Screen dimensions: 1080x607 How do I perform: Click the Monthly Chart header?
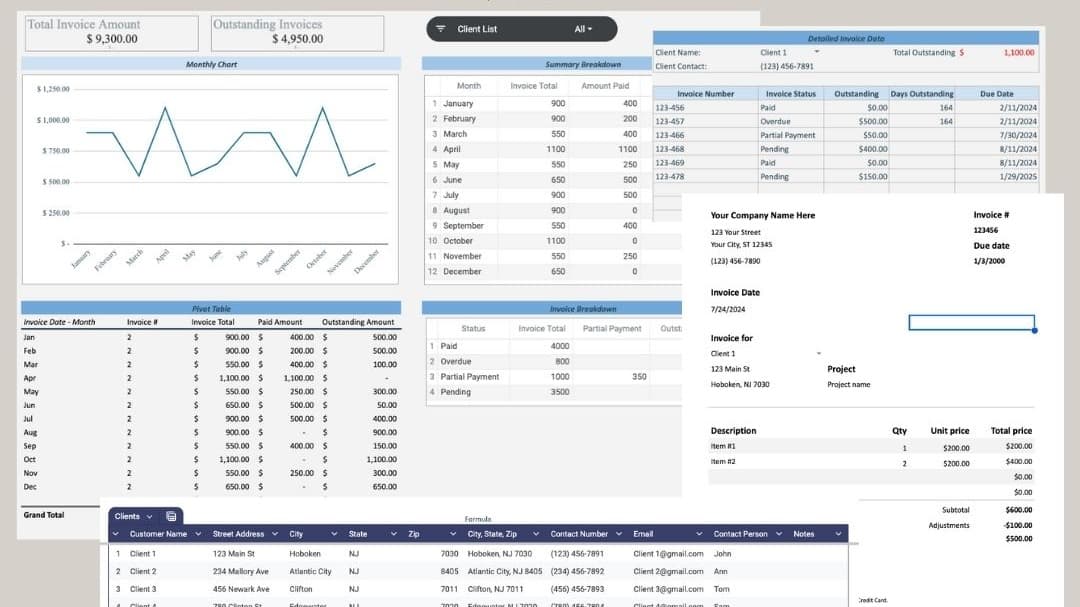pos(211,64)
